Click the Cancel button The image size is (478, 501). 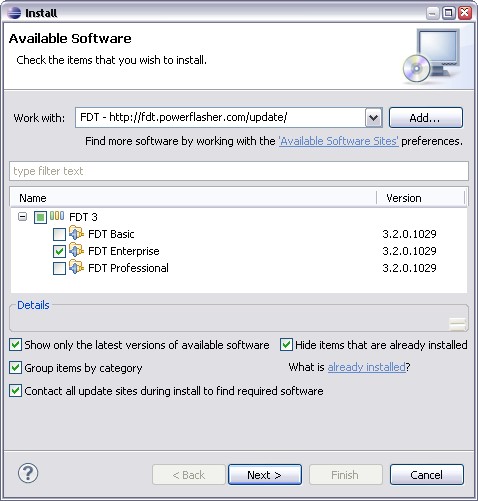427,475
